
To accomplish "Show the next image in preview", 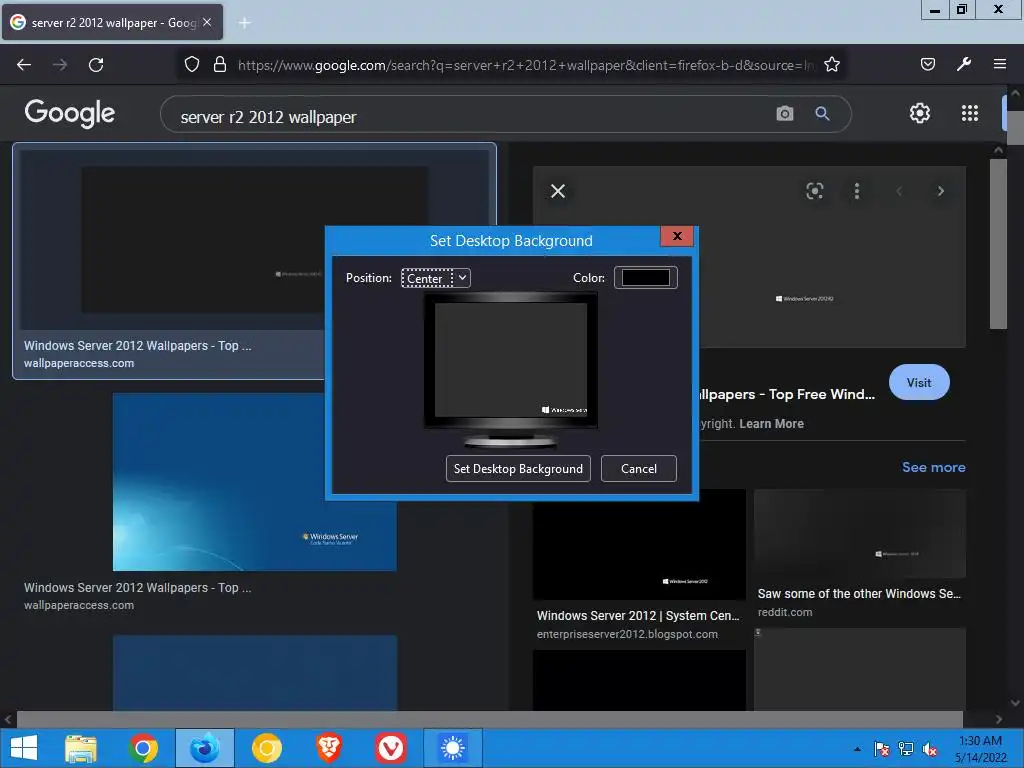I will (940, 191).
